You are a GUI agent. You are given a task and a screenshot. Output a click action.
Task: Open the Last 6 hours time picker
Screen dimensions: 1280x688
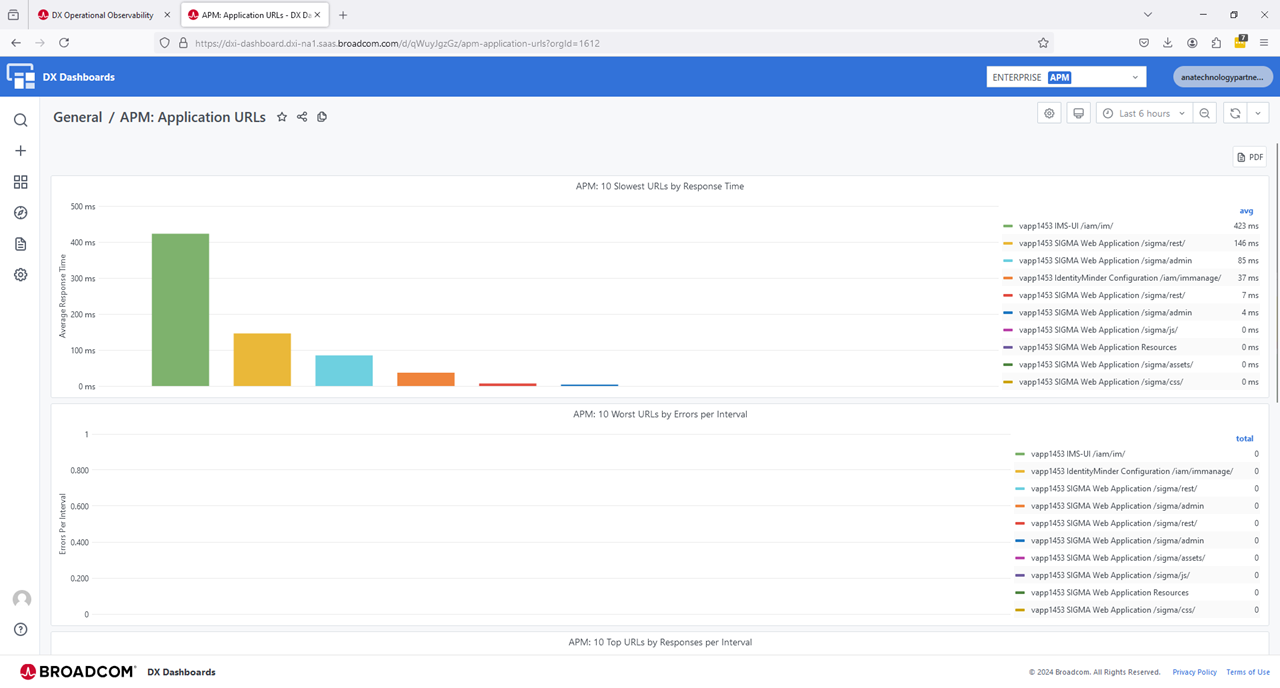click(x=1143, y=114)
